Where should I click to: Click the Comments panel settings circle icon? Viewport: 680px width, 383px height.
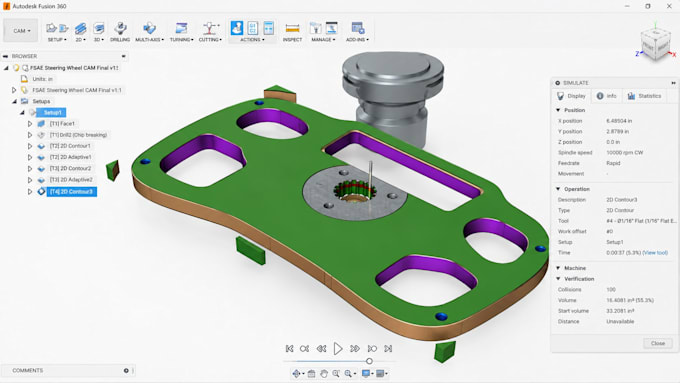tap(126, 370)
